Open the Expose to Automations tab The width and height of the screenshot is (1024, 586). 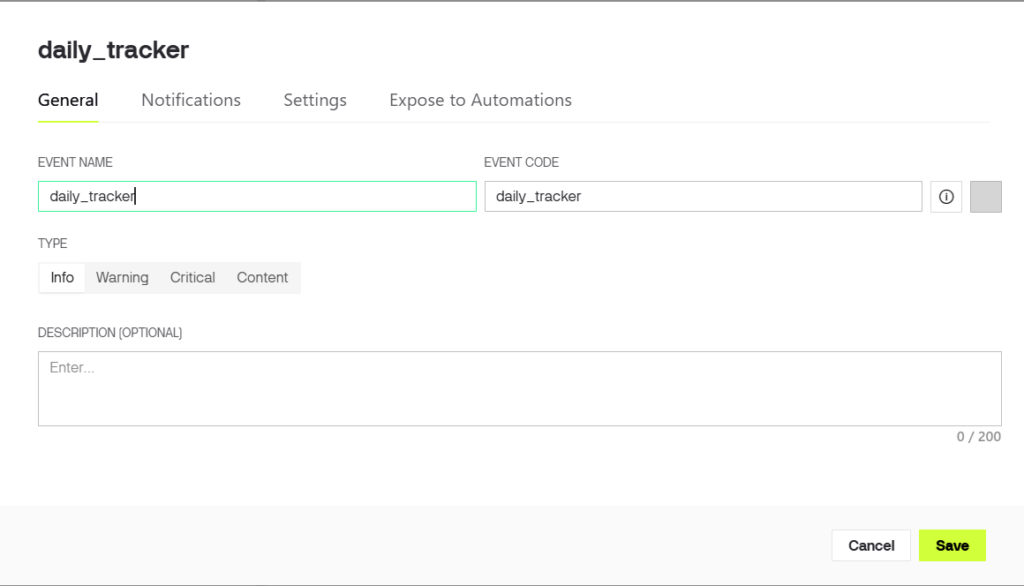tap(480, 100)
